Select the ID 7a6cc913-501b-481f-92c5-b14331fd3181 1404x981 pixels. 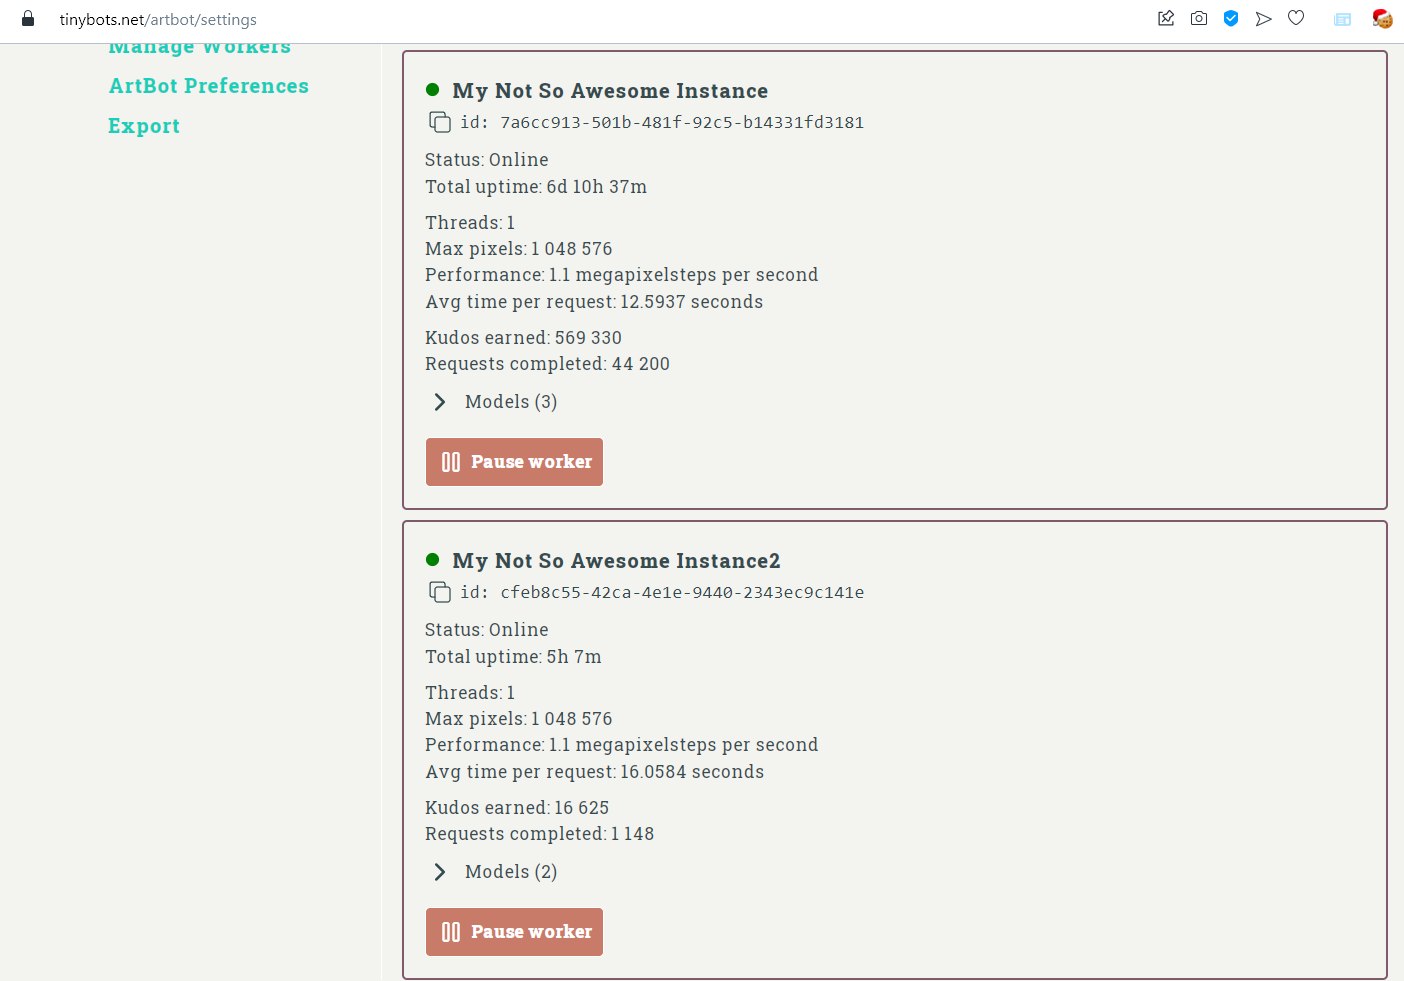tap(682, 122)
